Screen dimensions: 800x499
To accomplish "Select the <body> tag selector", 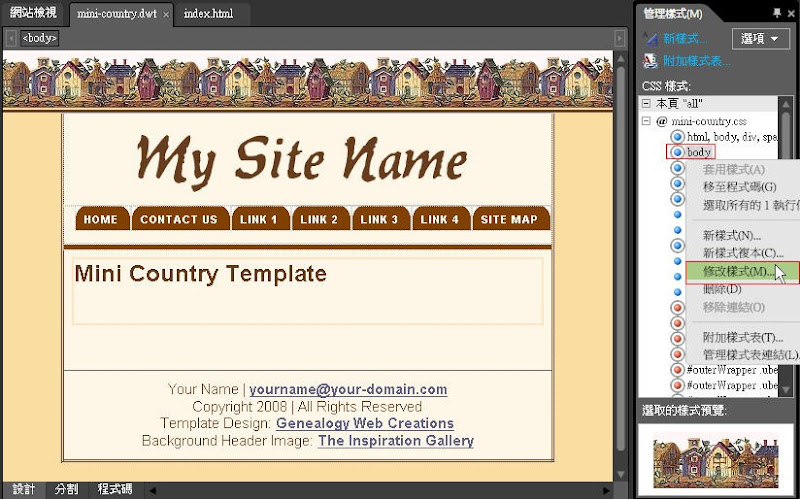I will (x=40, y=38).
